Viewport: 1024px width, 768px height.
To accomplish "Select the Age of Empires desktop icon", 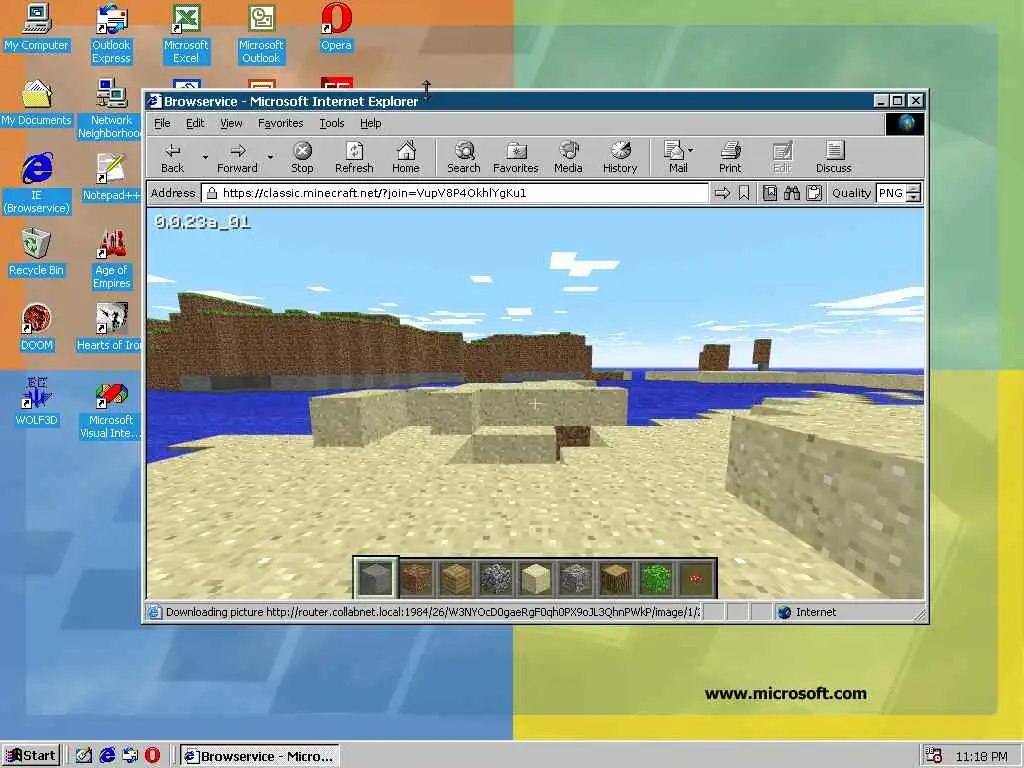I will coord(112,259).
